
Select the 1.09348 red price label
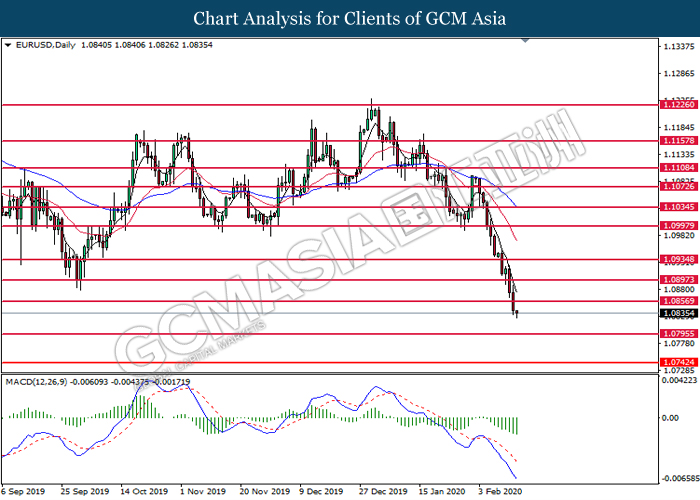(x=679, y=259)
